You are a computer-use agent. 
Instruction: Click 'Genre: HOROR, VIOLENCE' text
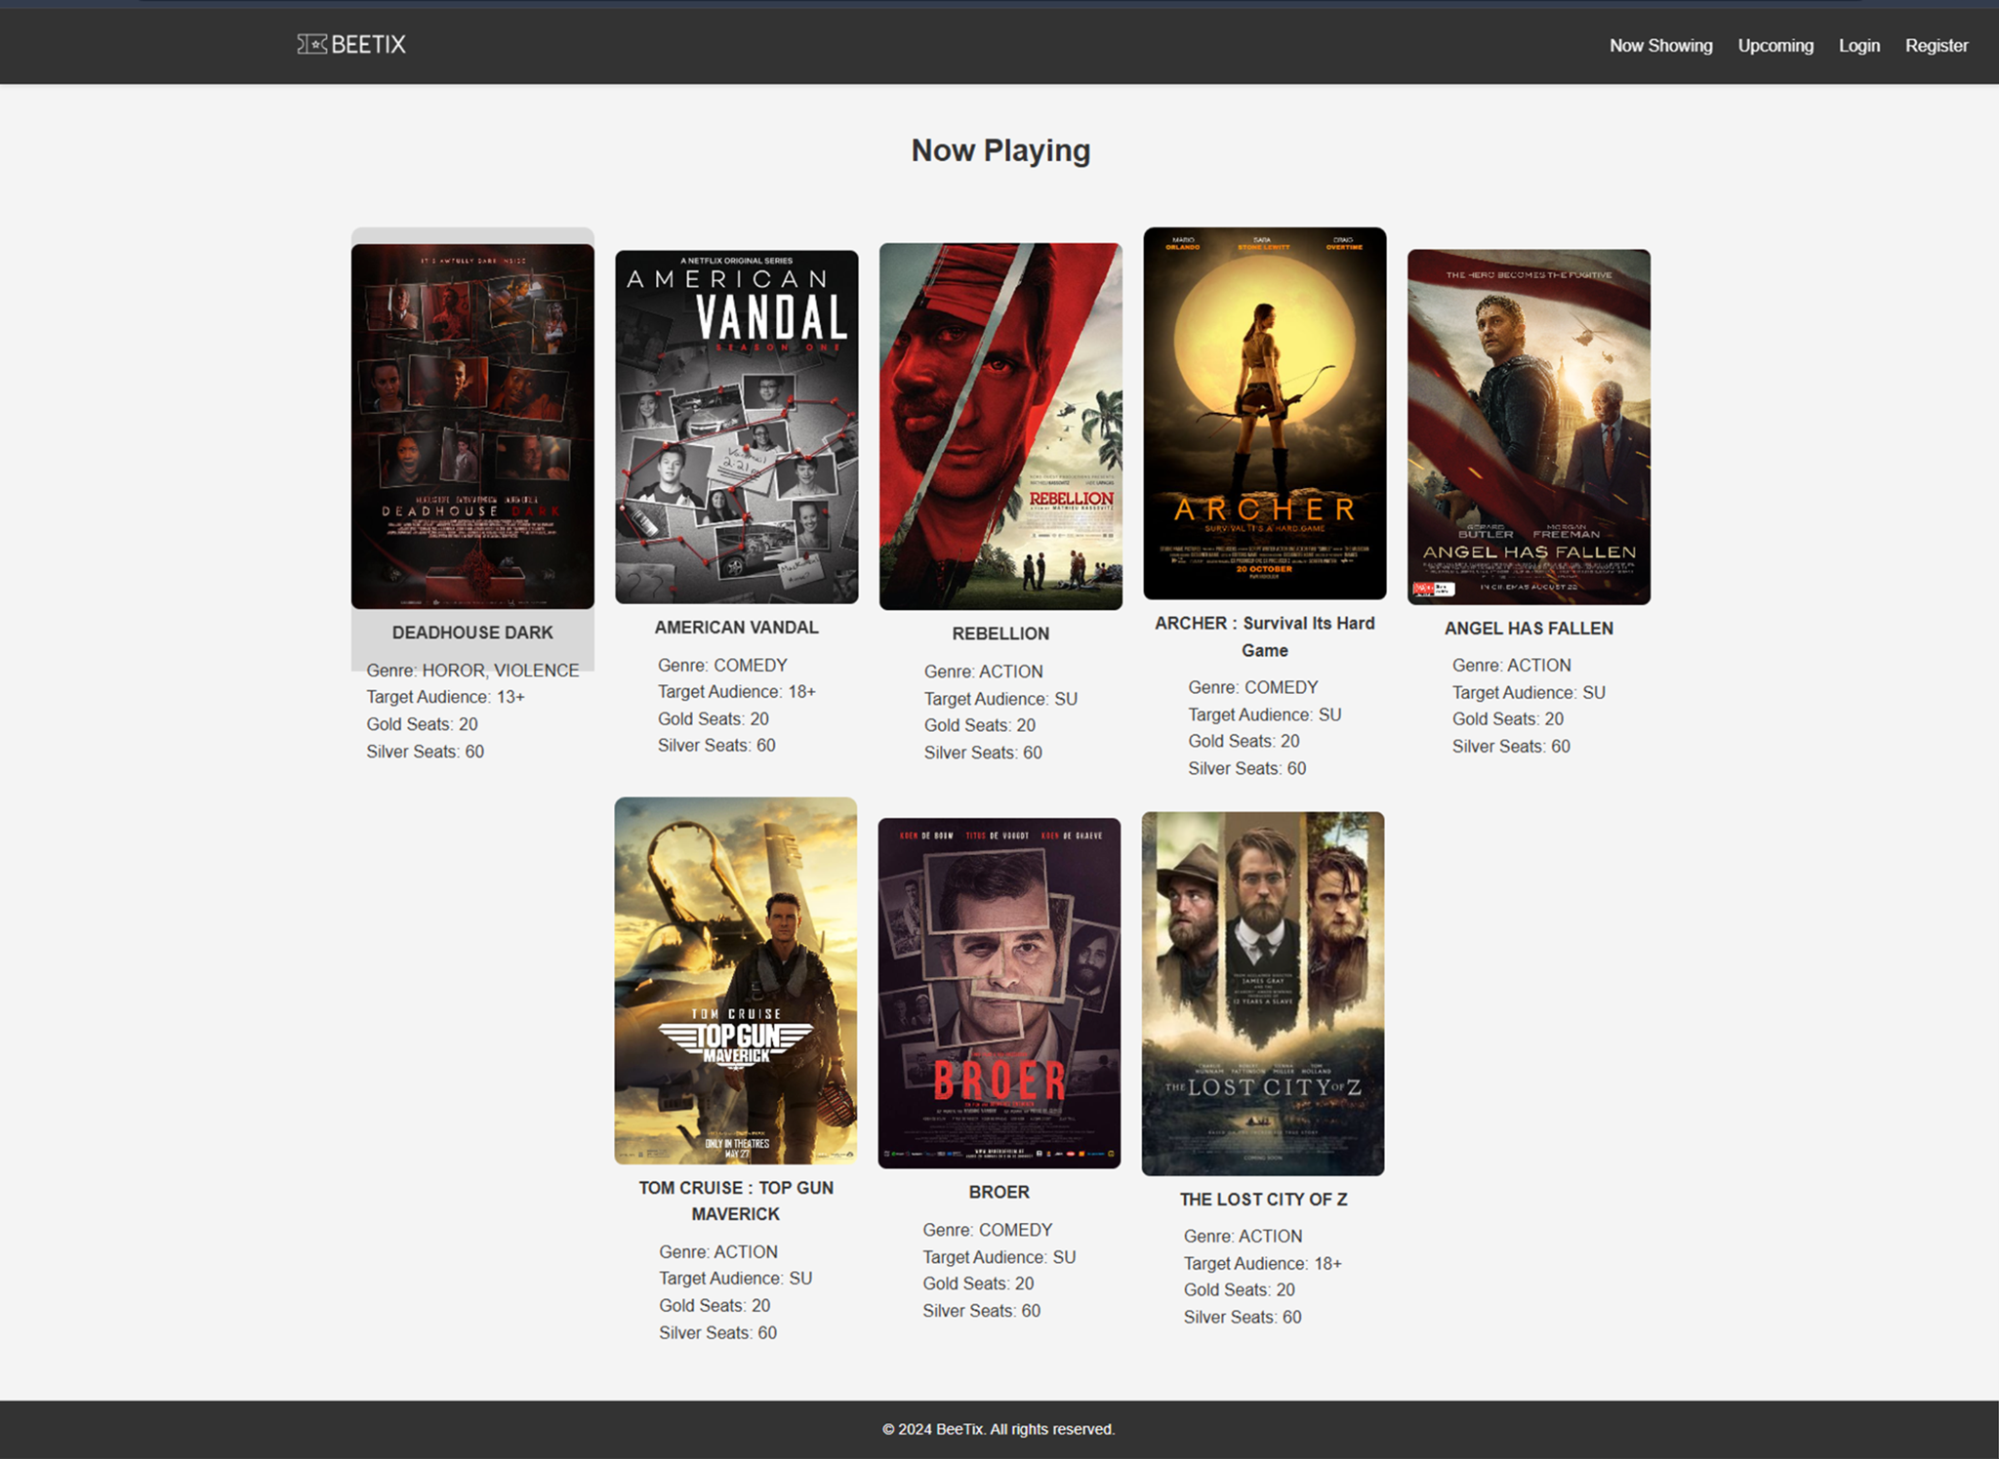click(x=472, y=671)
